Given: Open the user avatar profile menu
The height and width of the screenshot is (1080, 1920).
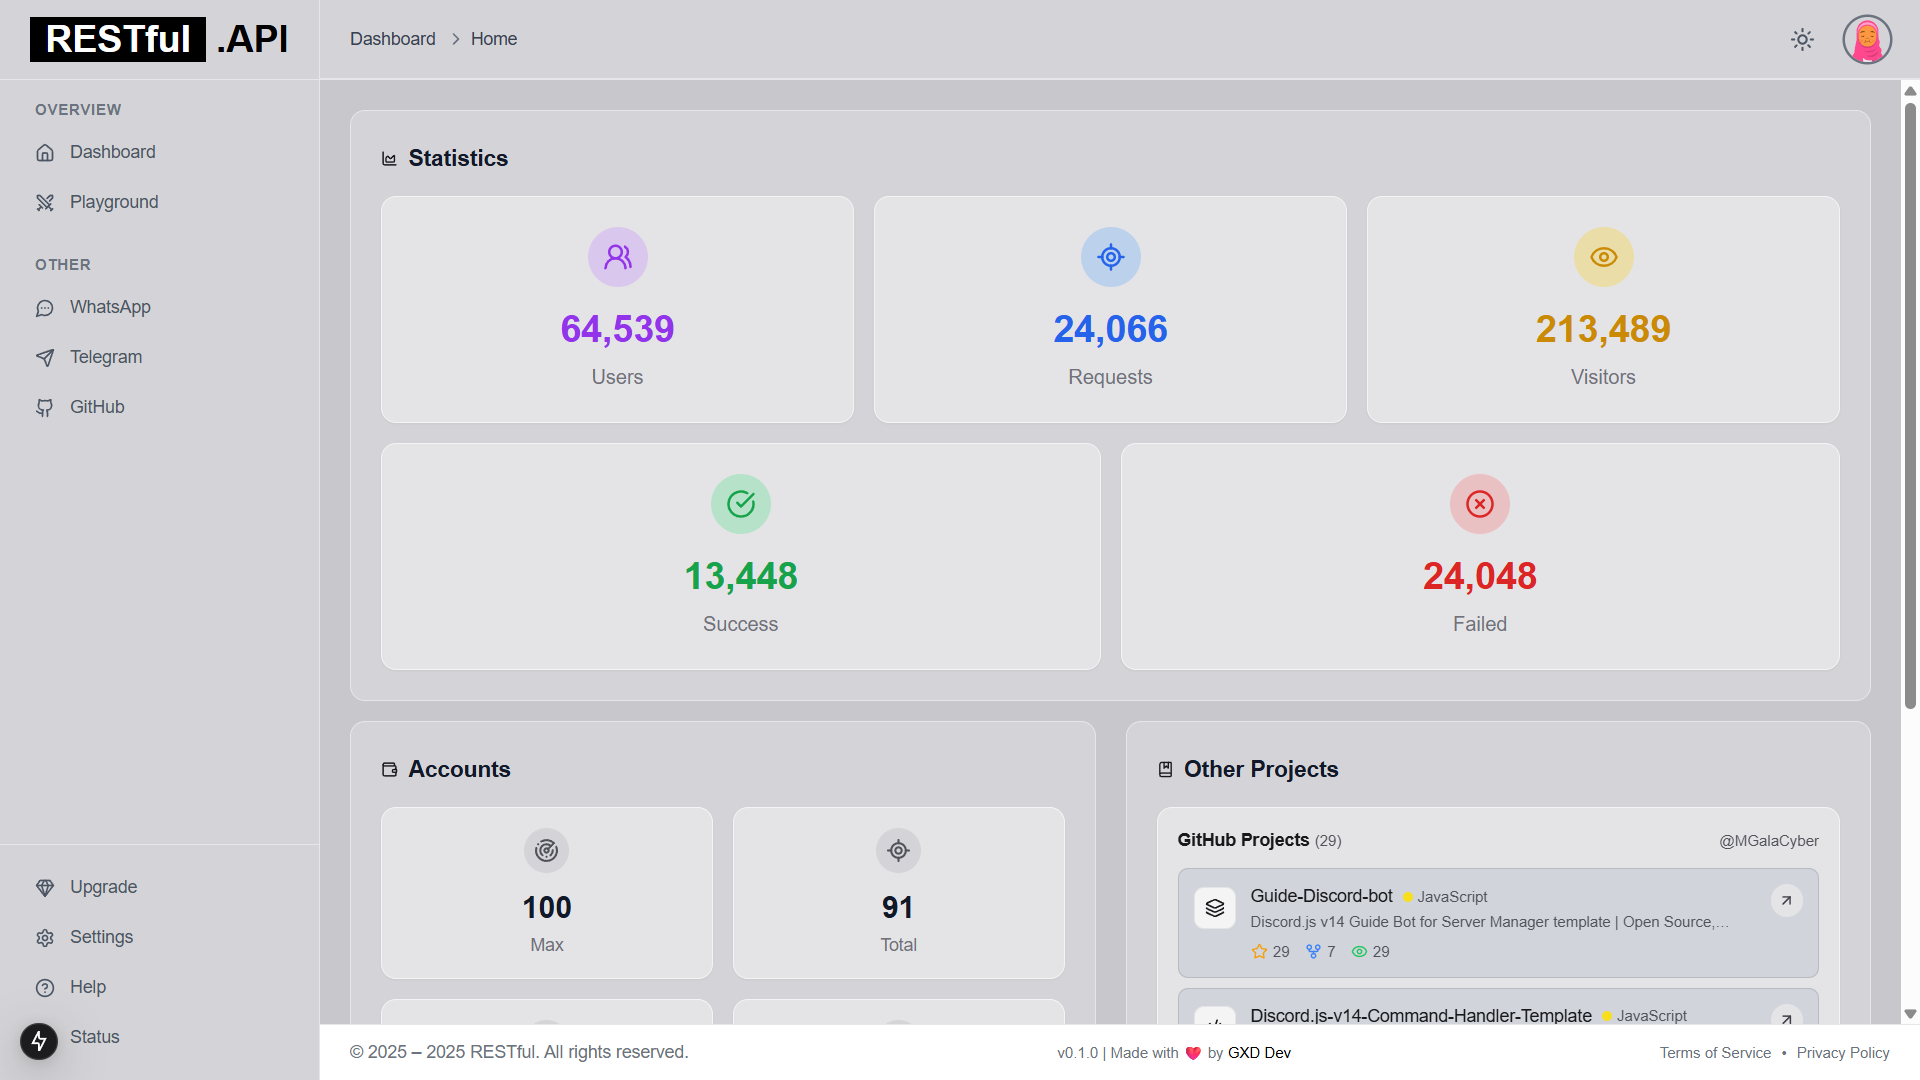Looking at the screenshot, I should [x=1867, y=40].
